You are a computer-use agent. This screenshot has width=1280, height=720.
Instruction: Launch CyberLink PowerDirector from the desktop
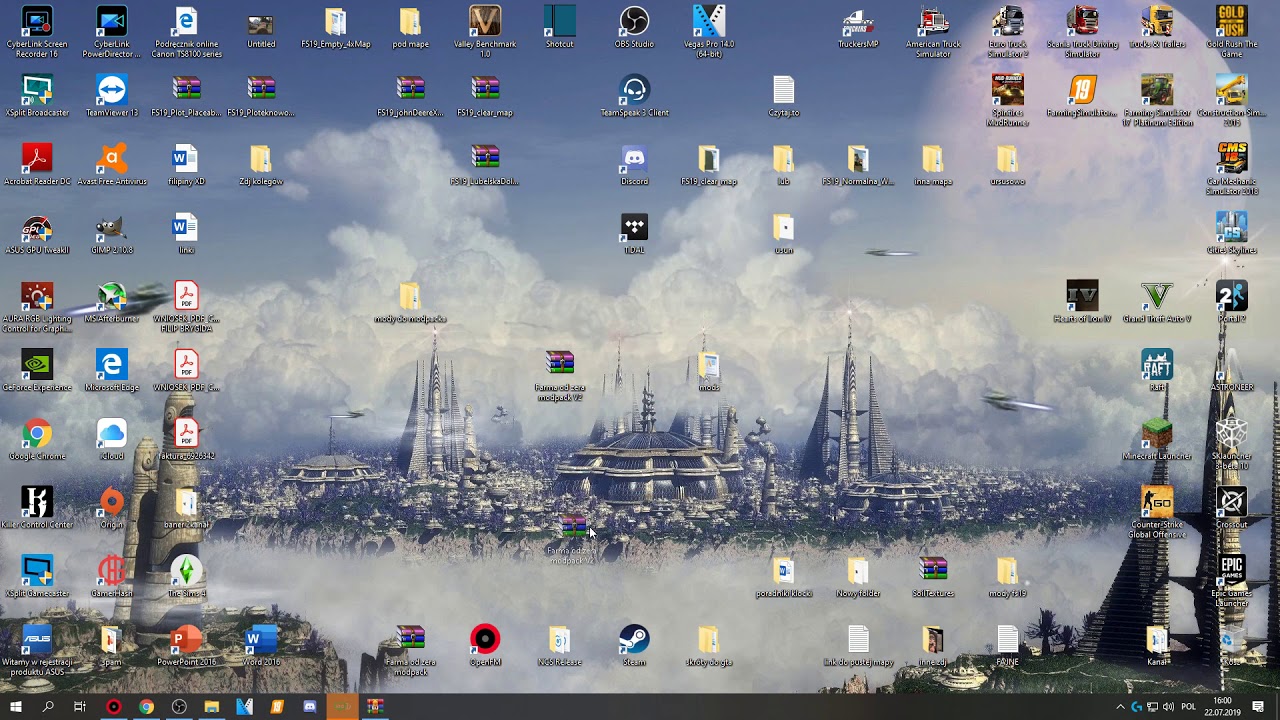(112, 31)
